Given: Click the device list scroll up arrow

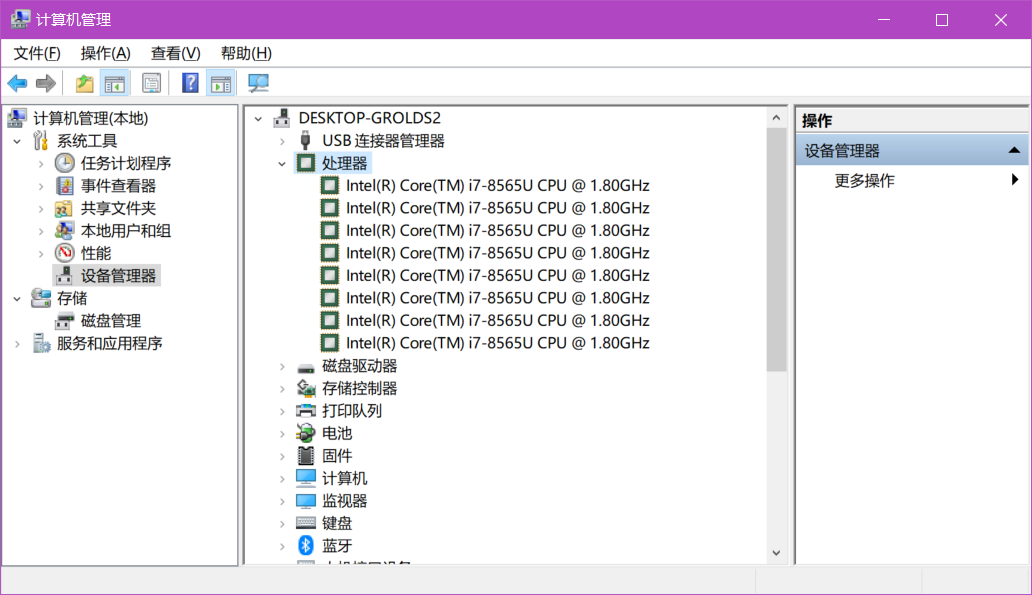Looking at the screenshot, I should pos(776,118).
